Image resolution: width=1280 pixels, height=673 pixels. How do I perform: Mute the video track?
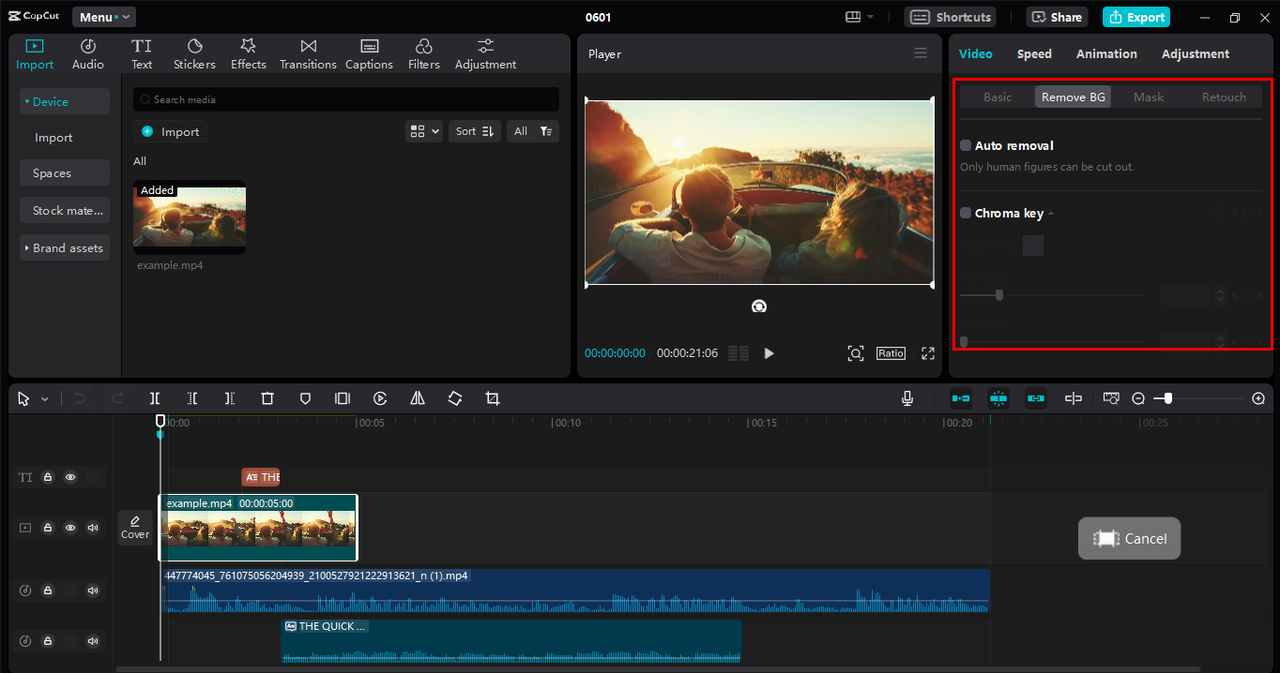(x=93, y=527)
